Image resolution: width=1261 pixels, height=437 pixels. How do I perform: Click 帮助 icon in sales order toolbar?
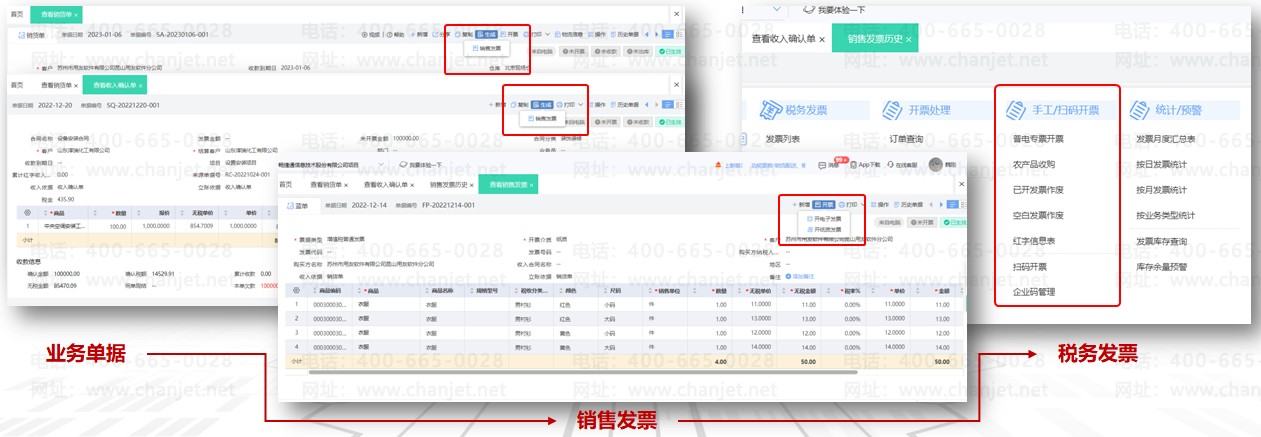coord(395,34)
